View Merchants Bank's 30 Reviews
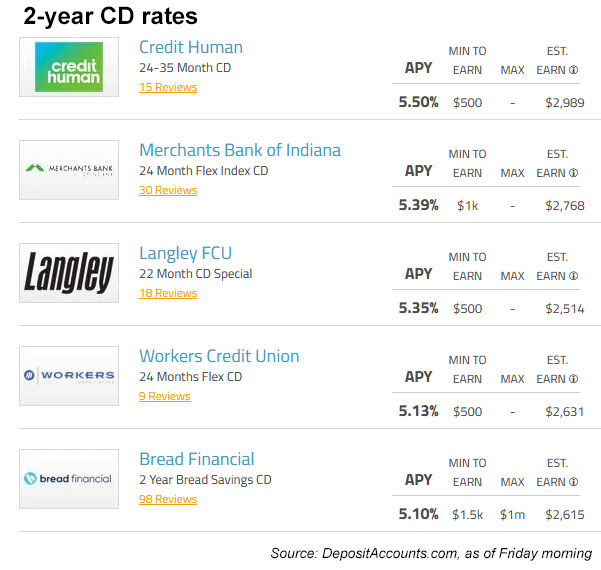This screenshot has height=570, width=601. coord(167,191)
